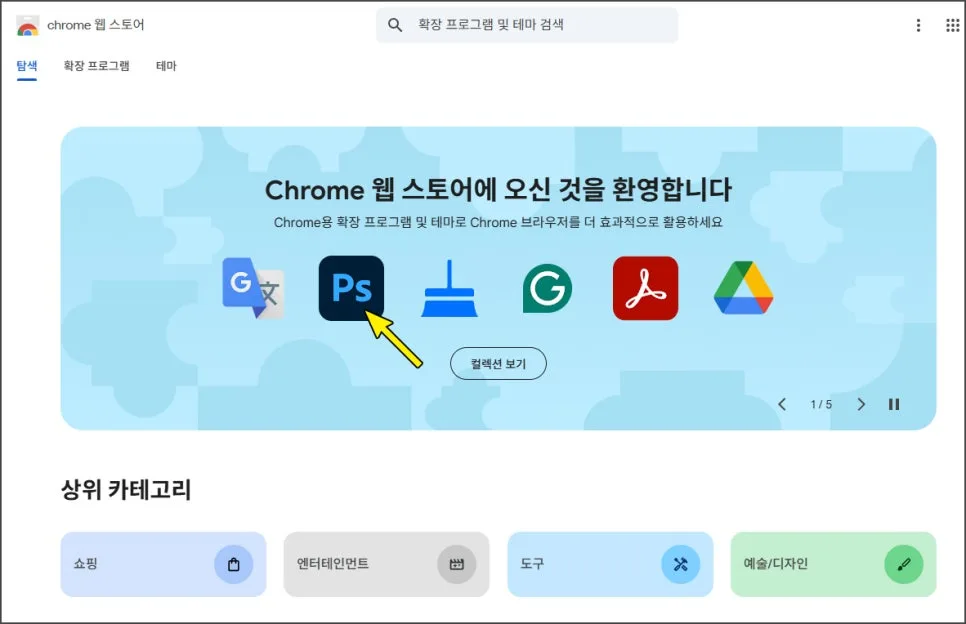Select the blue broom cleaner icon
Screen dimensions: 966x624
[449, 288]
